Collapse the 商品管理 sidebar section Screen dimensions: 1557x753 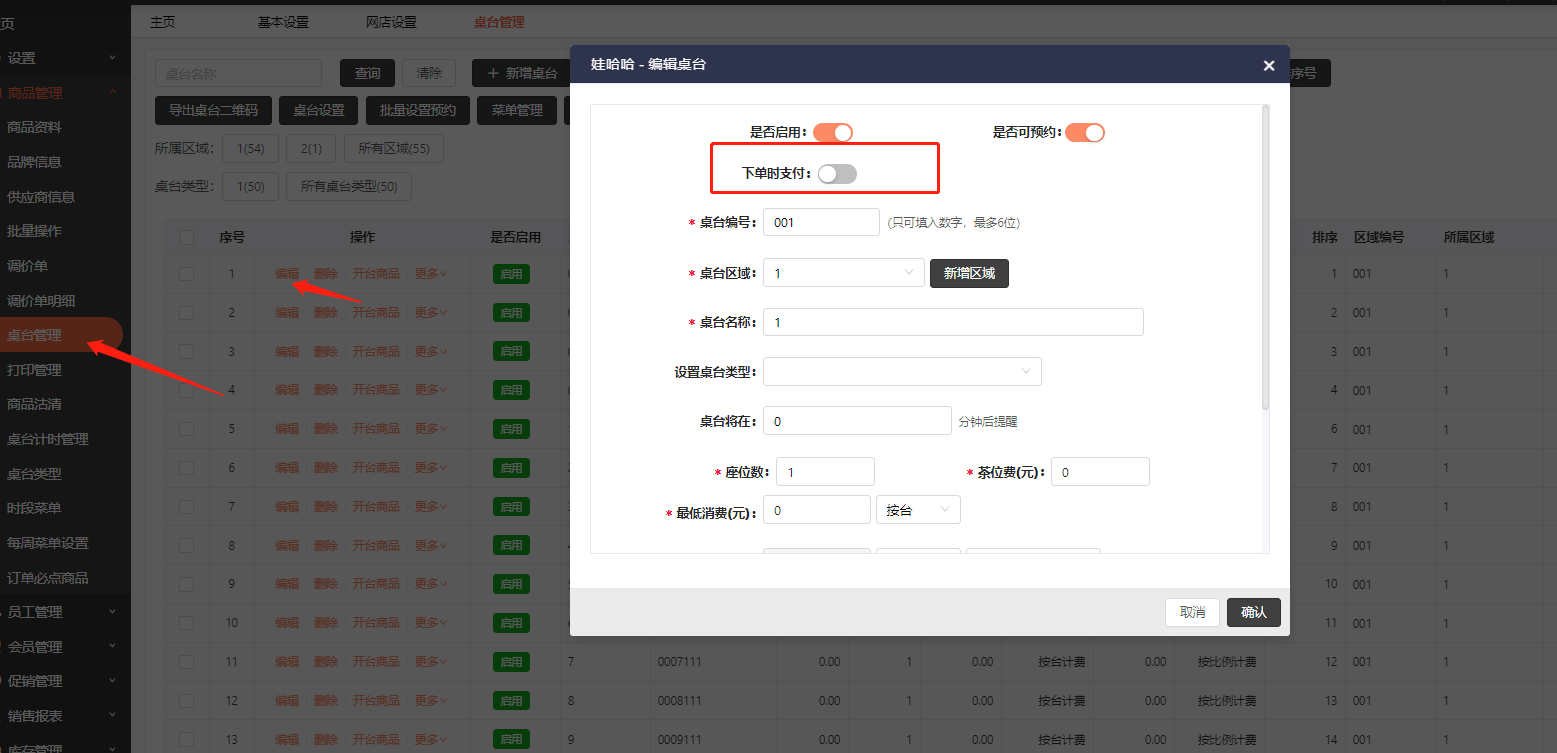(60, 93)
